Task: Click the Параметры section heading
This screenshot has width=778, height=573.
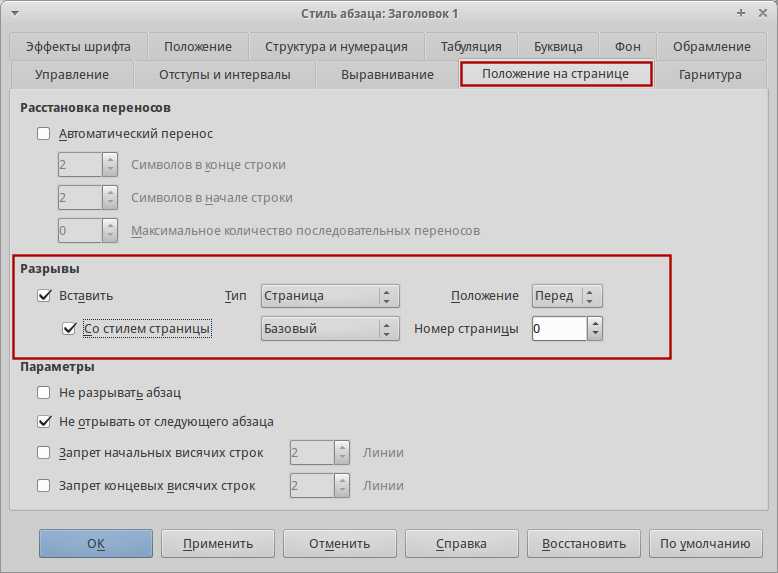Action: coord(57,367)
